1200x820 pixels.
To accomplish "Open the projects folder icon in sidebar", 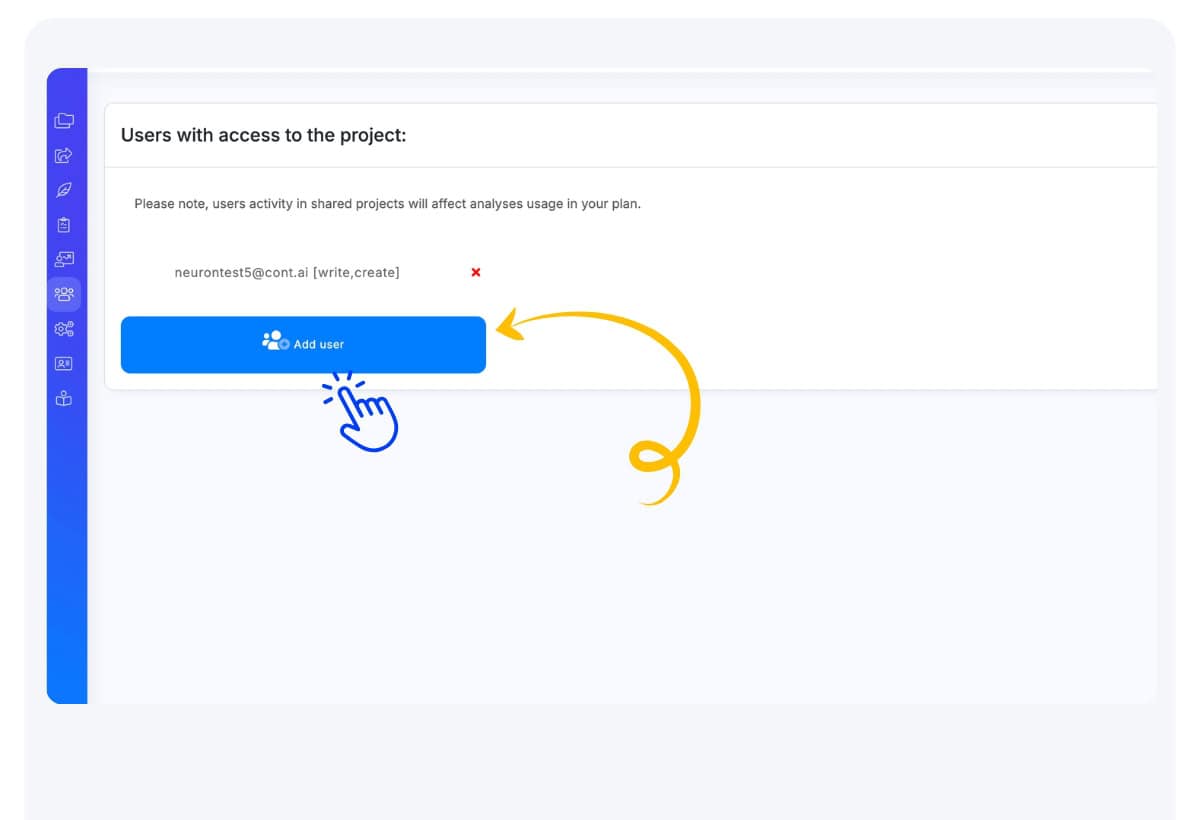I will [x=64, y=121].
